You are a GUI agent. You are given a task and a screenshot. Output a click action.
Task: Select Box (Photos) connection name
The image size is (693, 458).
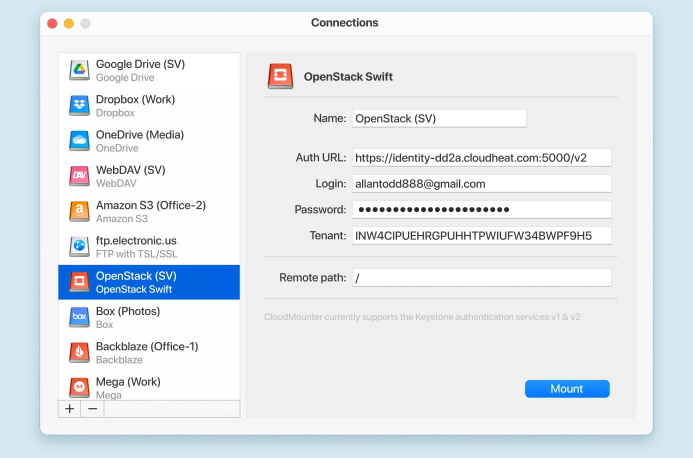coord(128,311)
